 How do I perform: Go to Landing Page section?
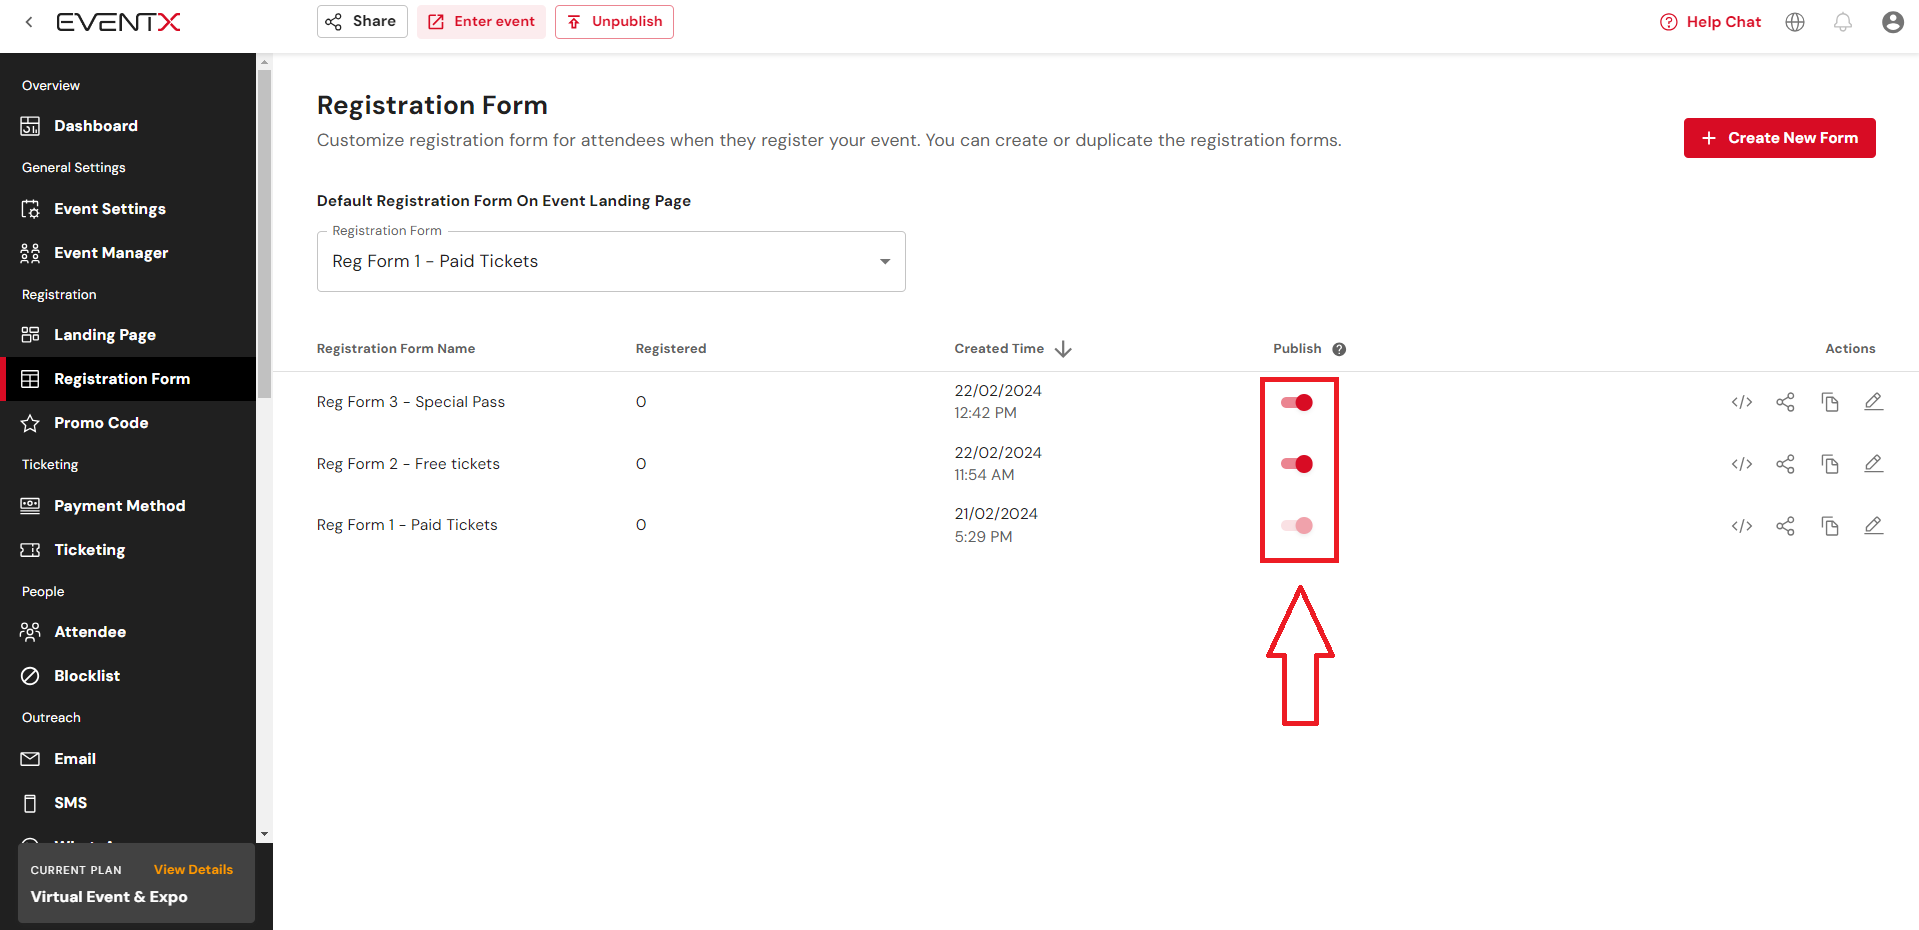128,335
